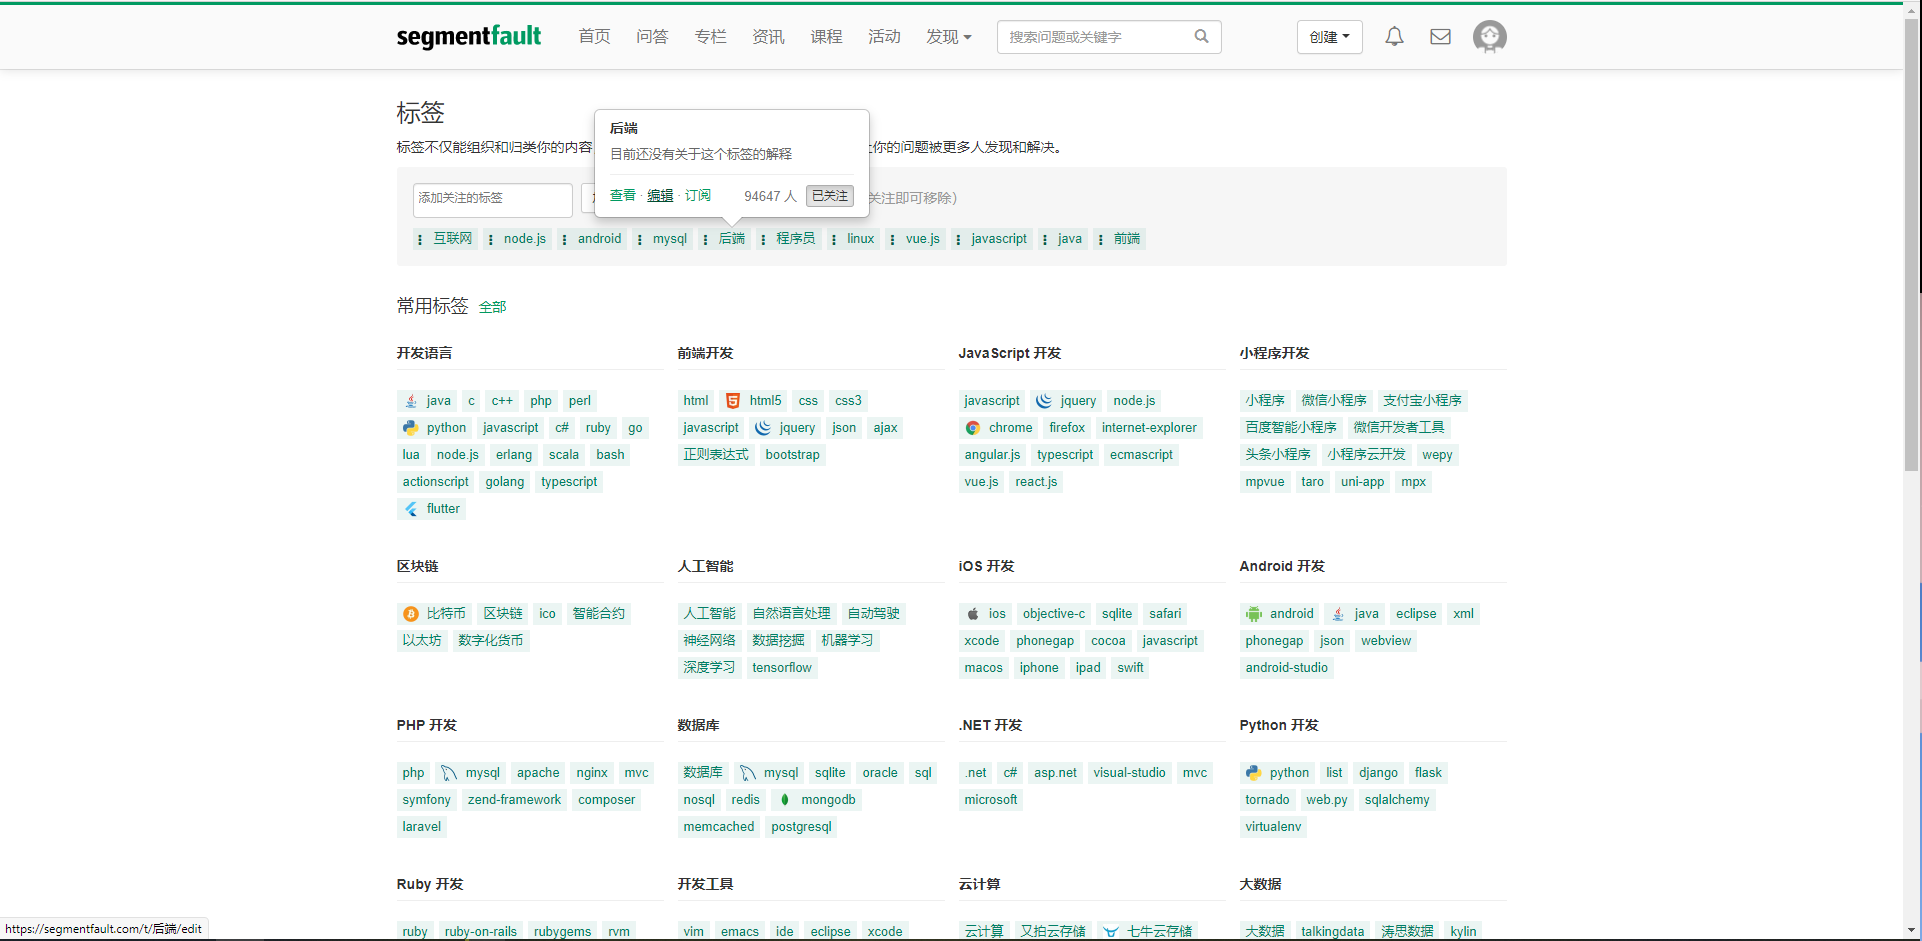Open the 问答 nav item
1922x941 pixels.
pos(652,37)
